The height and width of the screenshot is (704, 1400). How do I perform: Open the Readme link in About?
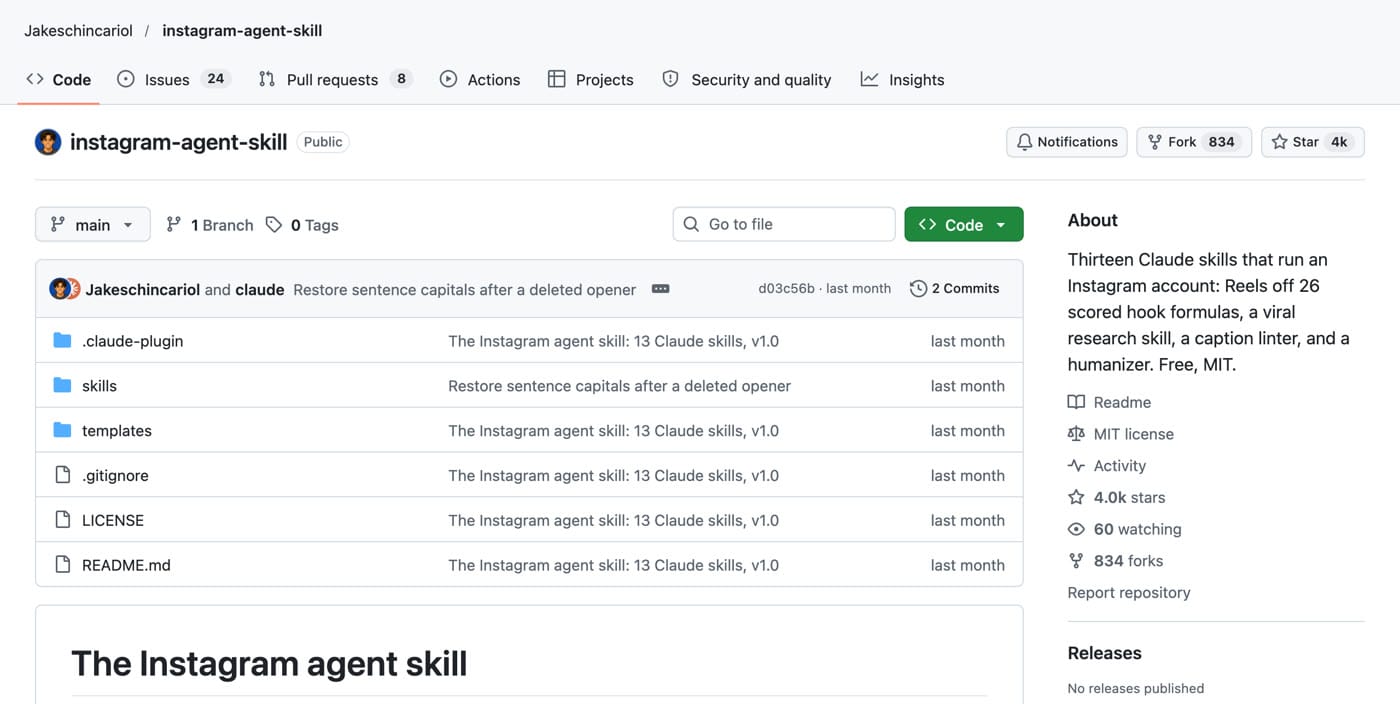(1109, 402)
